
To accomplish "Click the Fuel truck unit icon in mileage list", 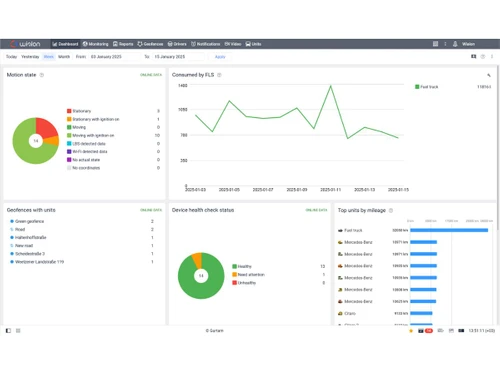I will point(340,230).
